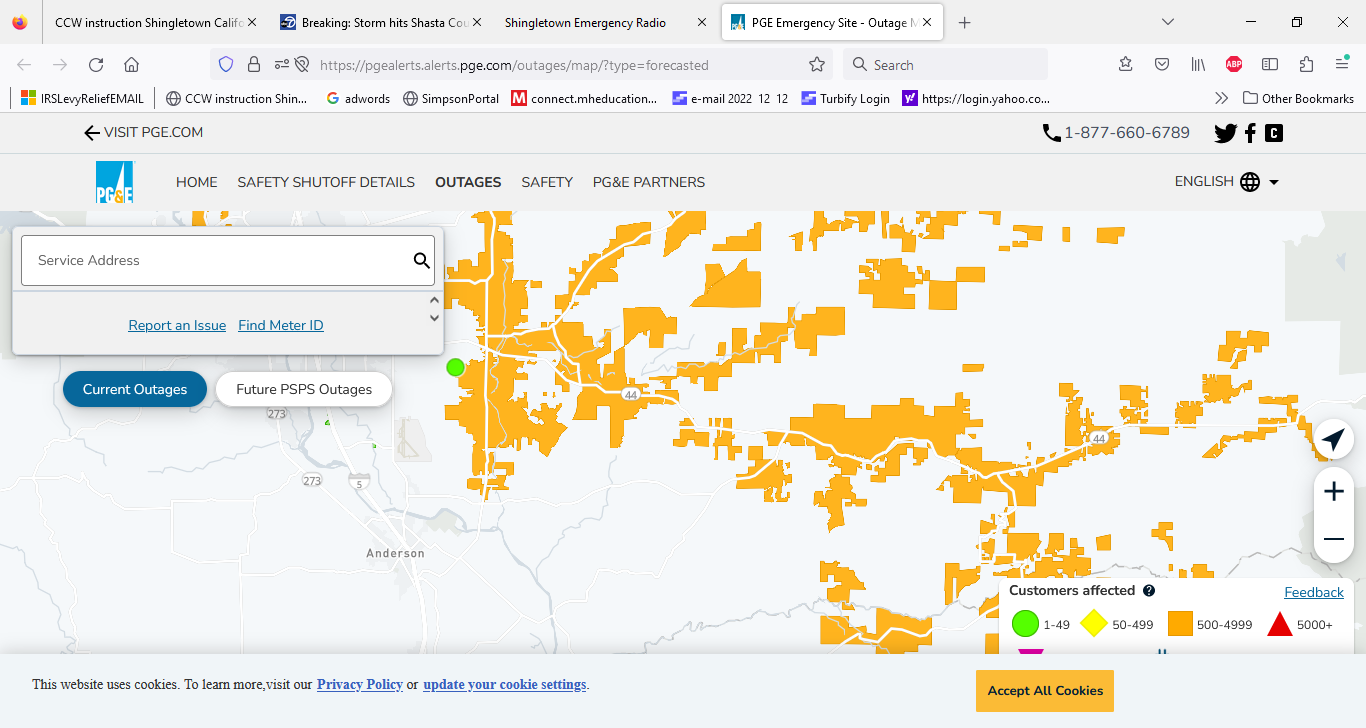Open PG&E Twitter page icon
Viewport: 1366px width, 728px height.
(x=1225, y=133)
